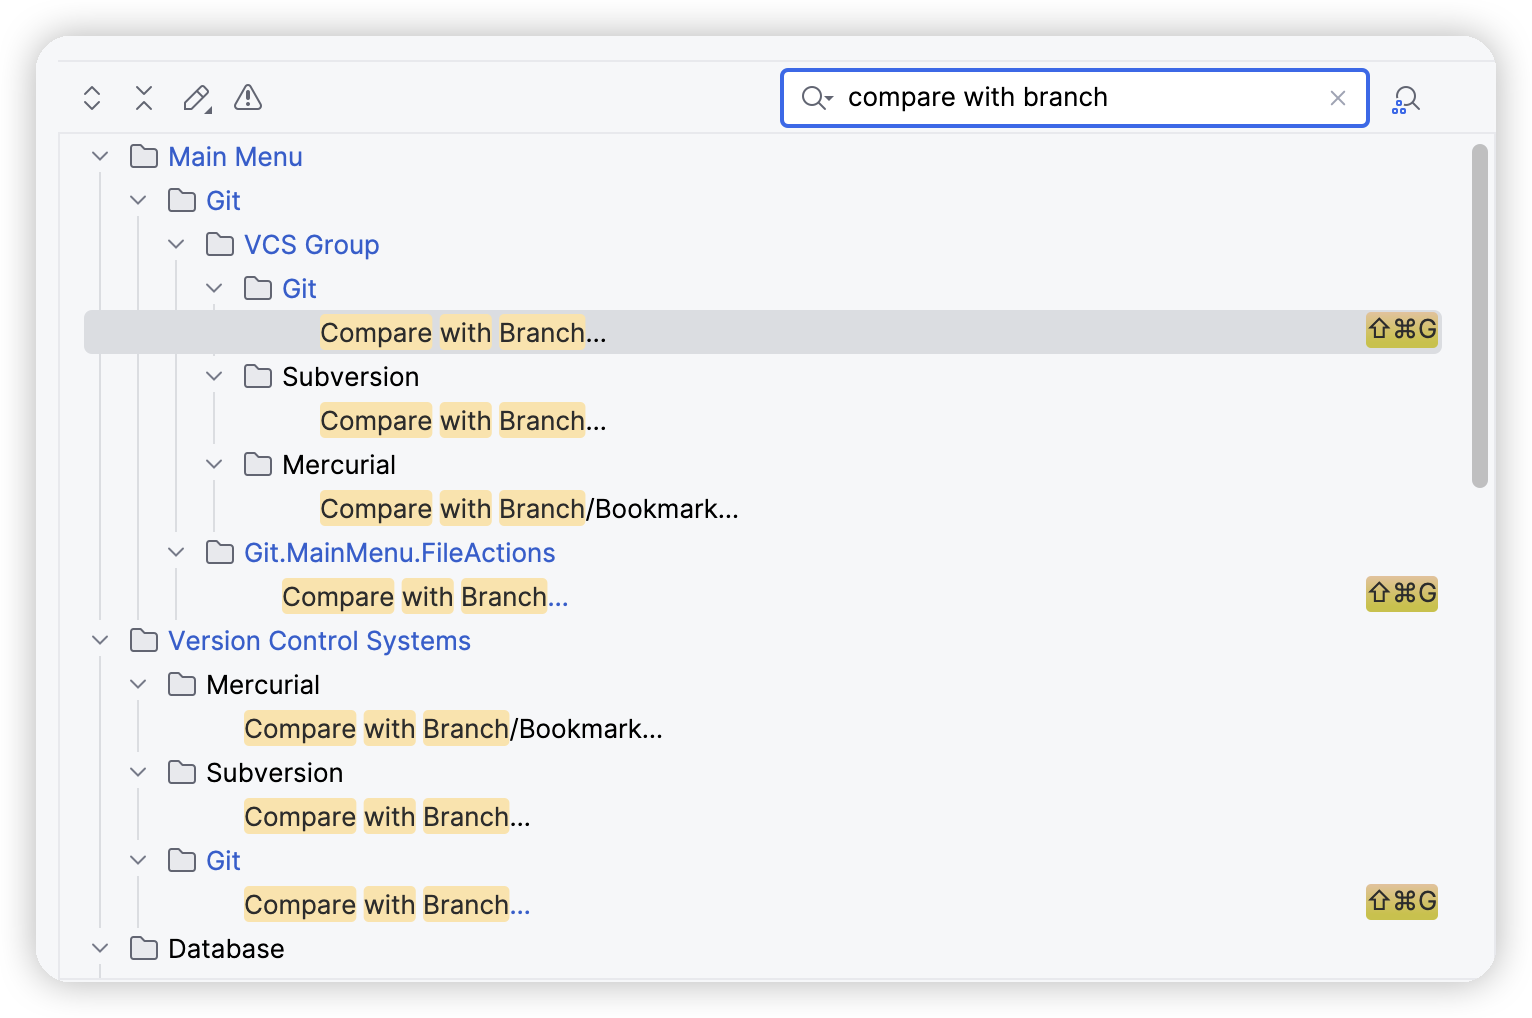Clear the search field with the X
Viewport: 1532px width, 1018px height.
[x=1338, y=98]
